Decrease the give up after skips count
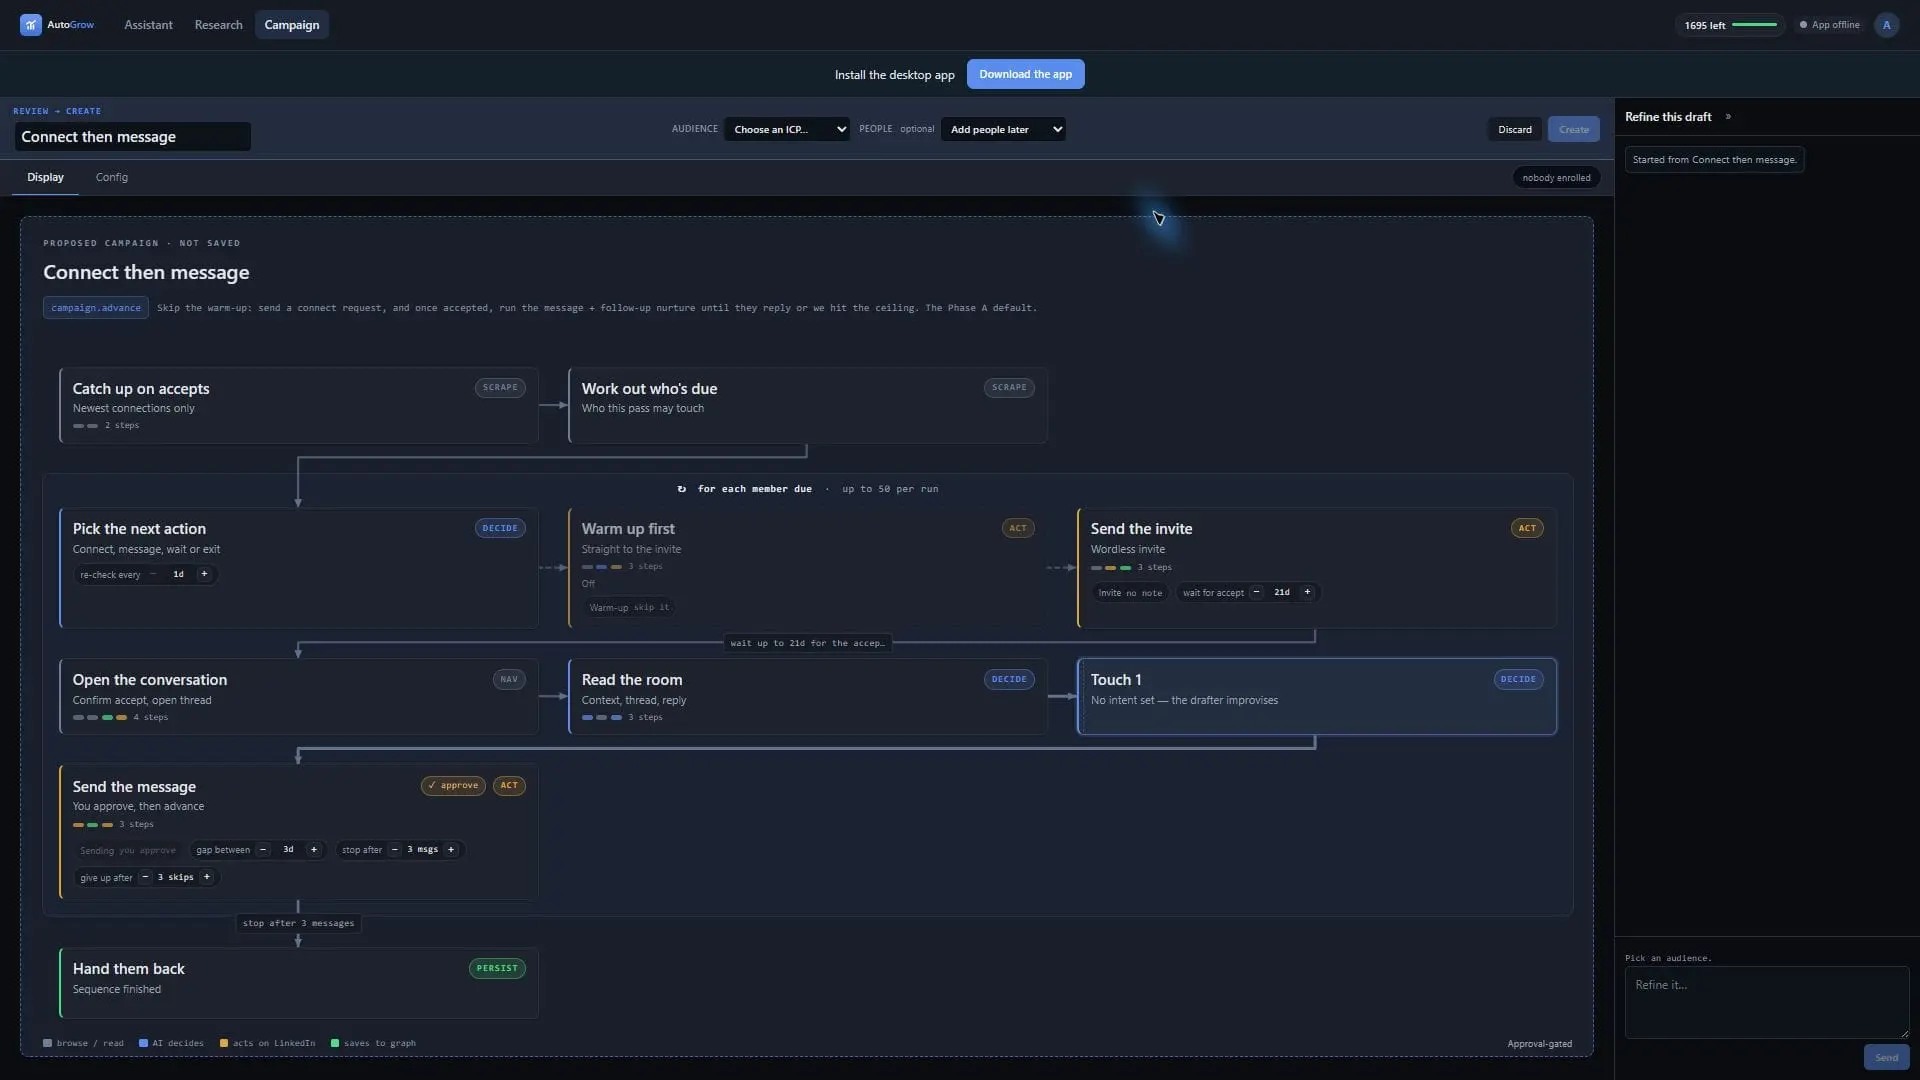The image size is (1920, 1080). [x=145, y=878]
